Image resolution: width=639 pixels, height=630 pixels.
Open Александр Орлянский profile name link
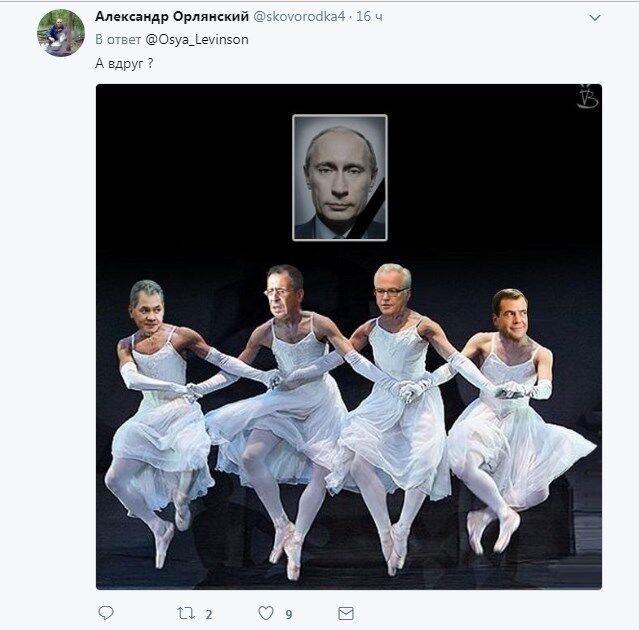point(172,16)
